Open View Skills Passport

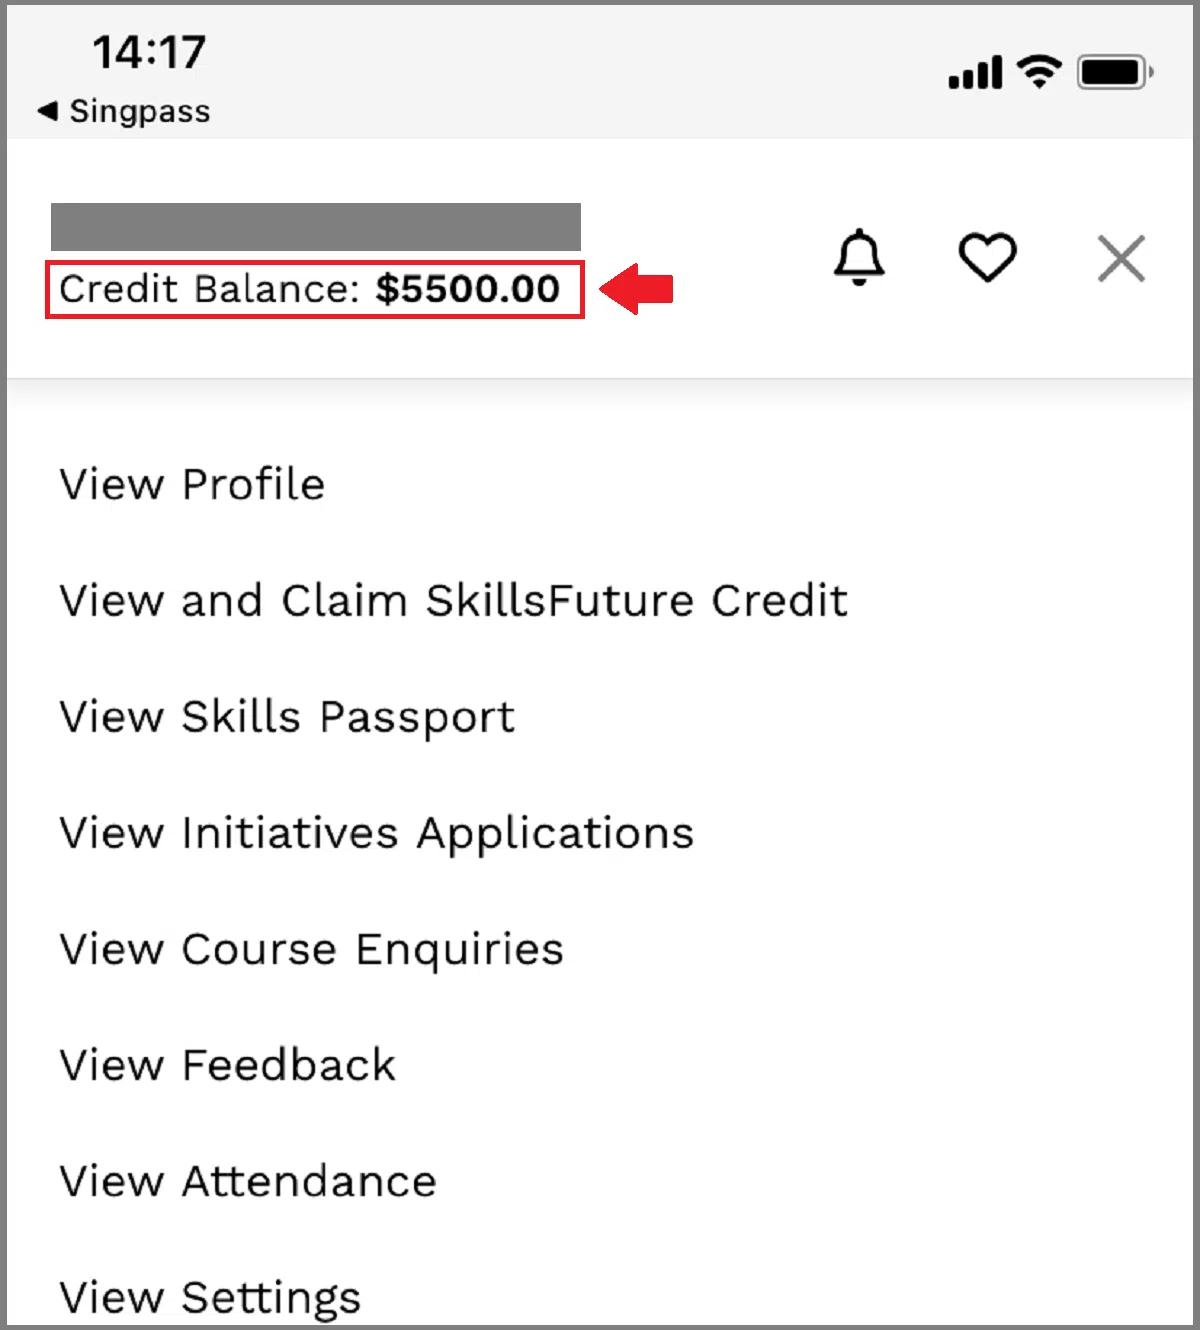coord(287,717)
